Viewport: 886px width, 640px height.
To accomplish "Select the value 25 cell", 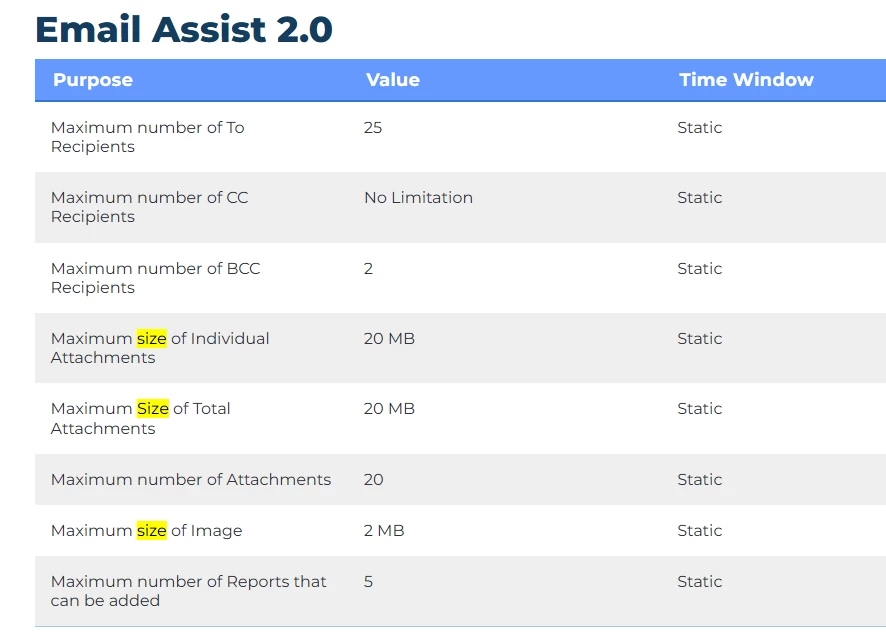I will coord(373,128).
